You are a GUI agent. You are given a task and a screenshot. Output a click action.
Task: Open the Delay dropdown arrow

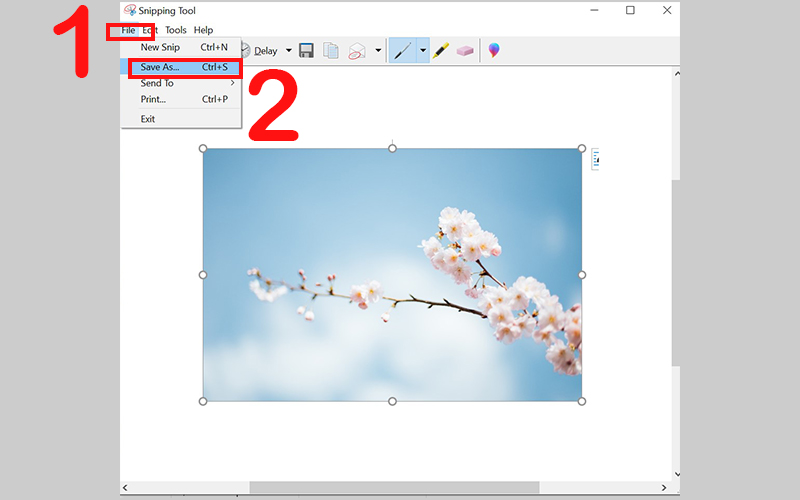coord(288,51)
